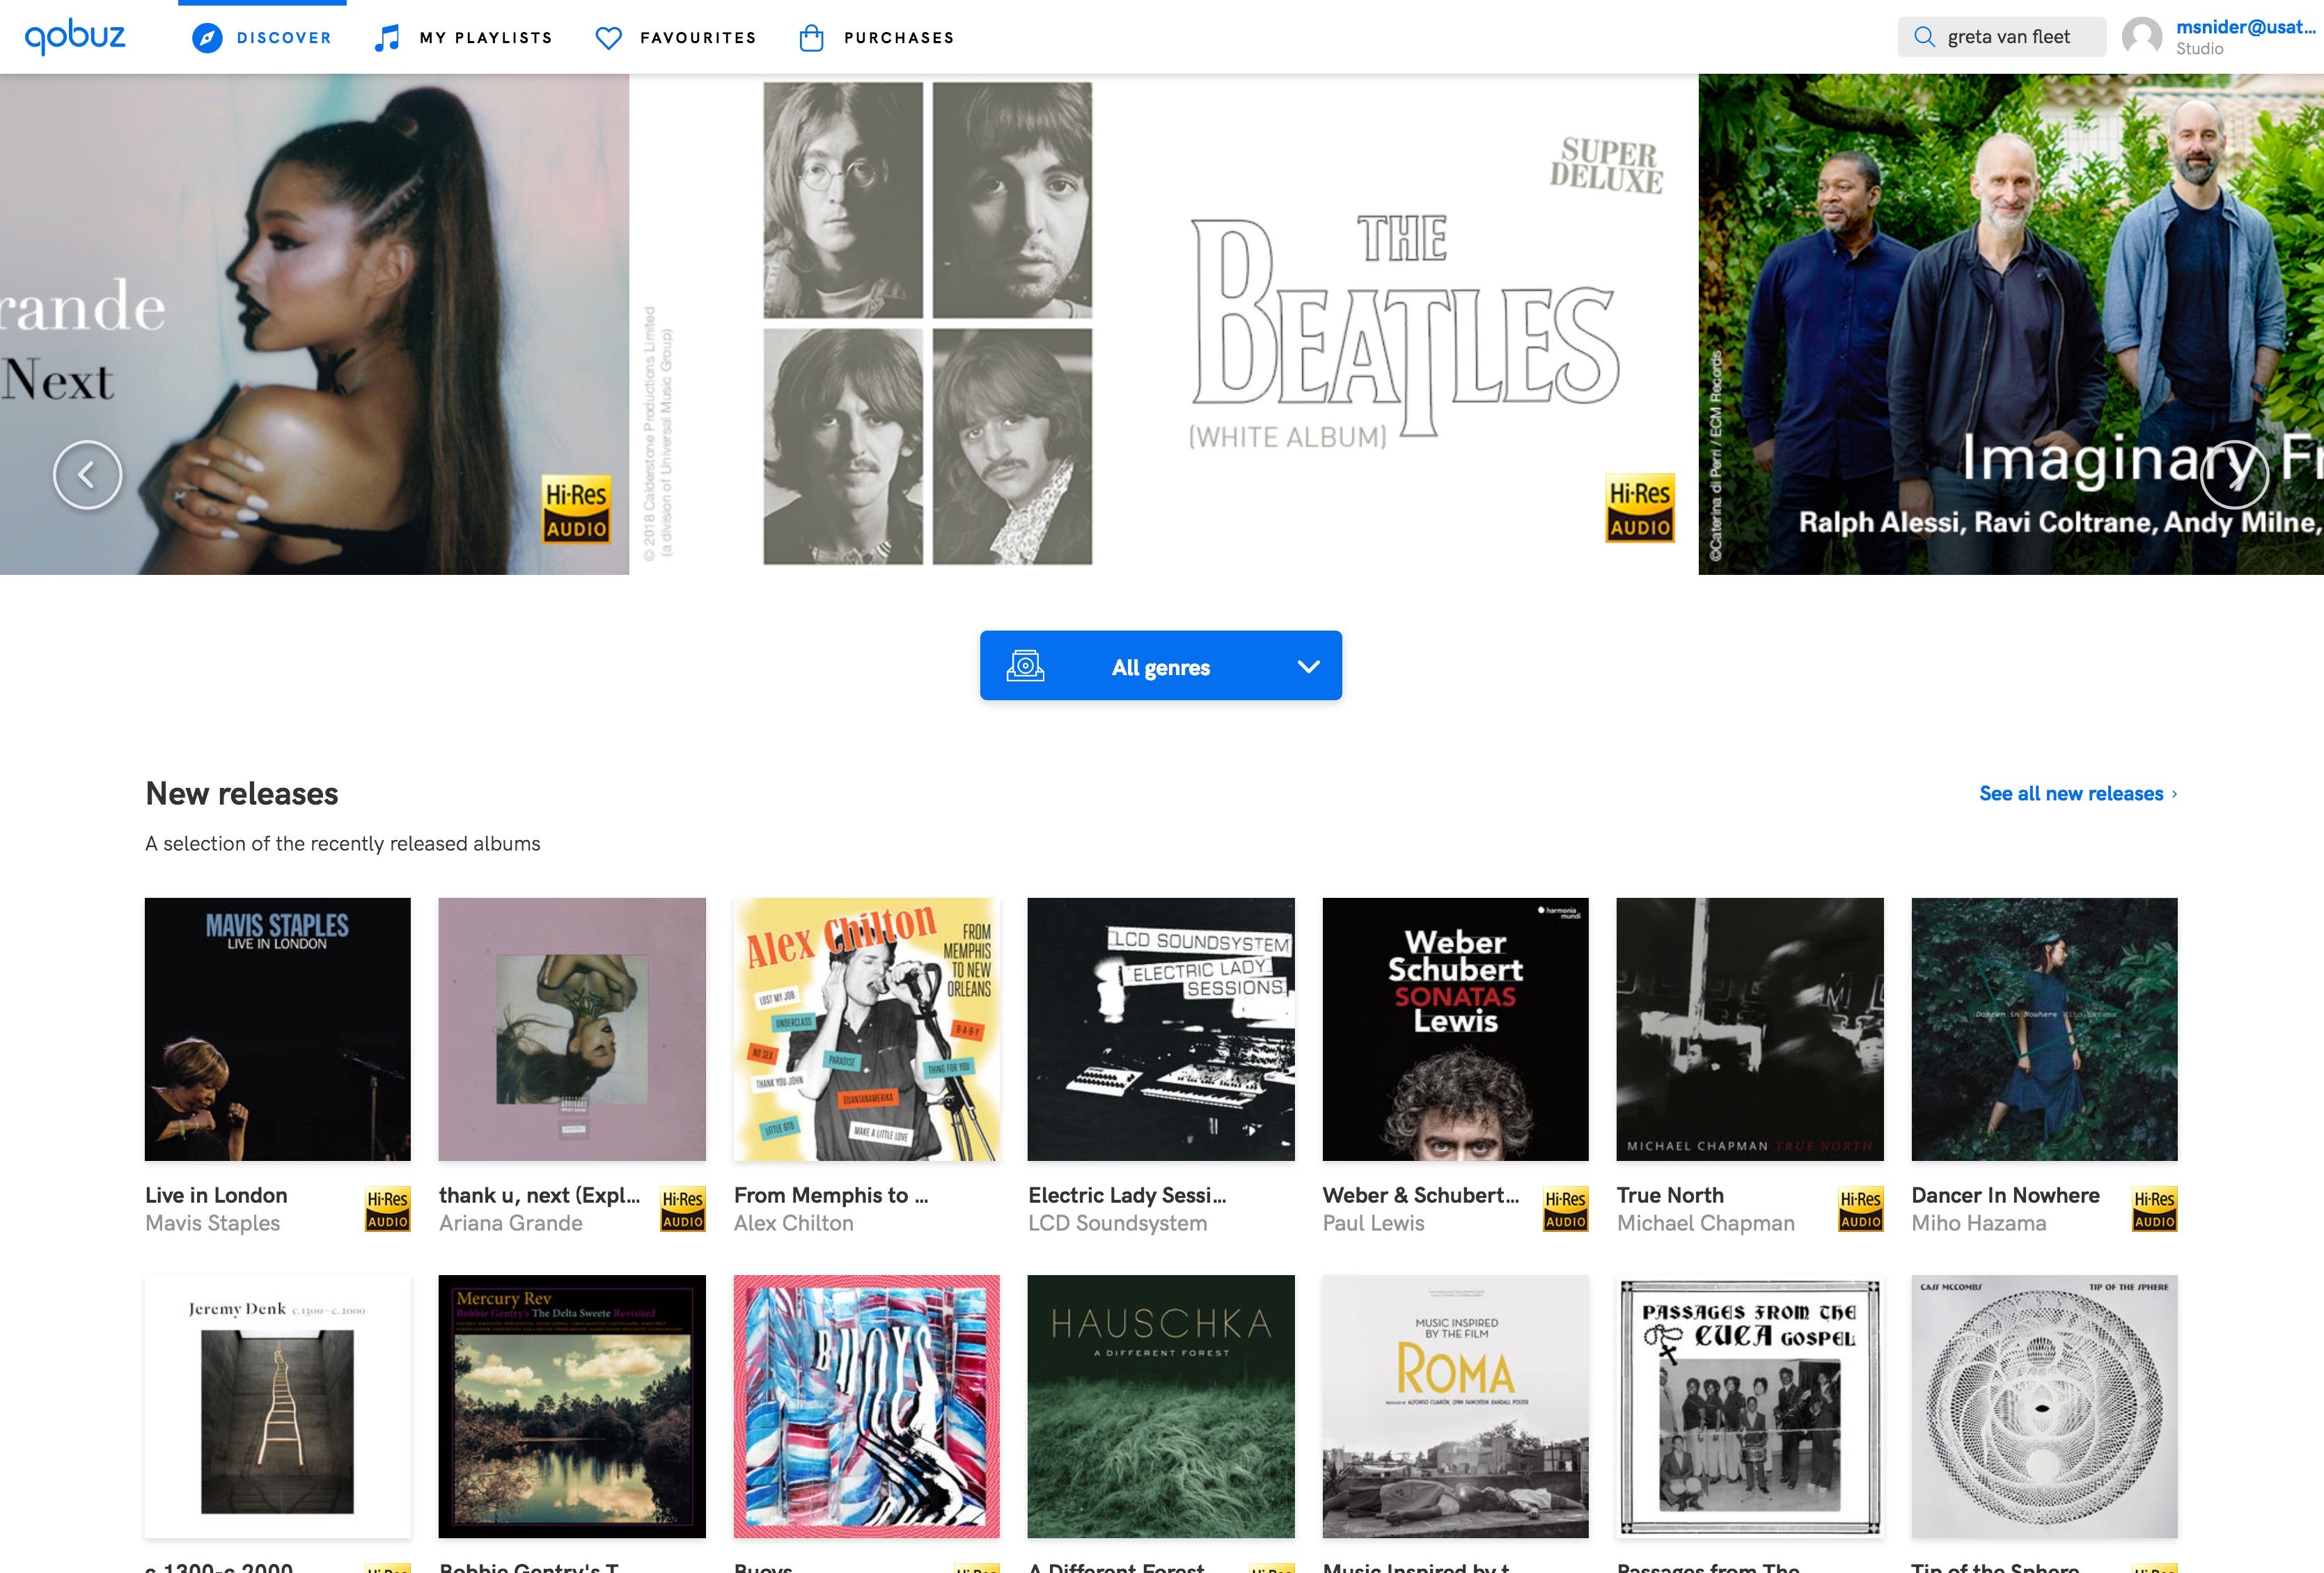Click the Favourites heart icon
Viewport: 2324px width, 1573px height.
pos(608,38)
